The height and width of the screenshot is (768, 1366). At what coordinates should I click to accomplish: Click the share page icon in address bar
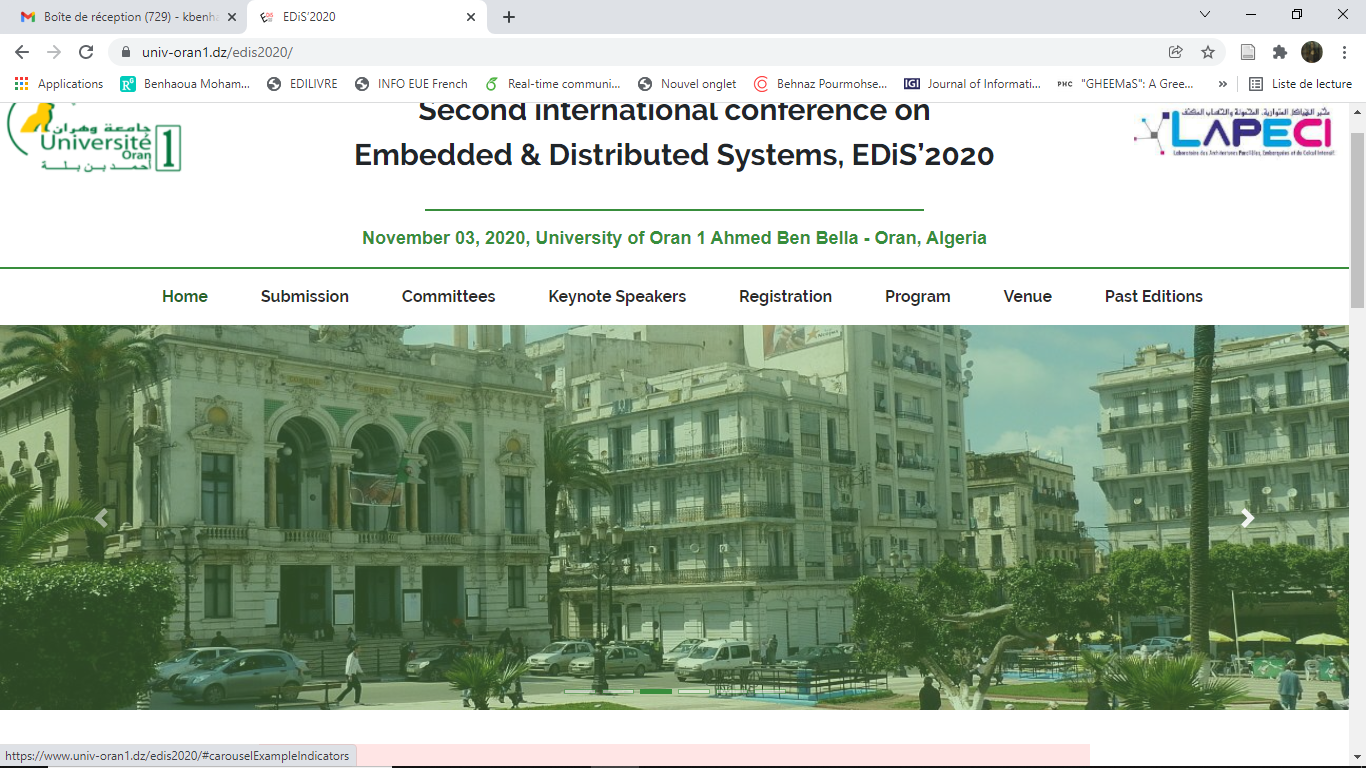1176,52
